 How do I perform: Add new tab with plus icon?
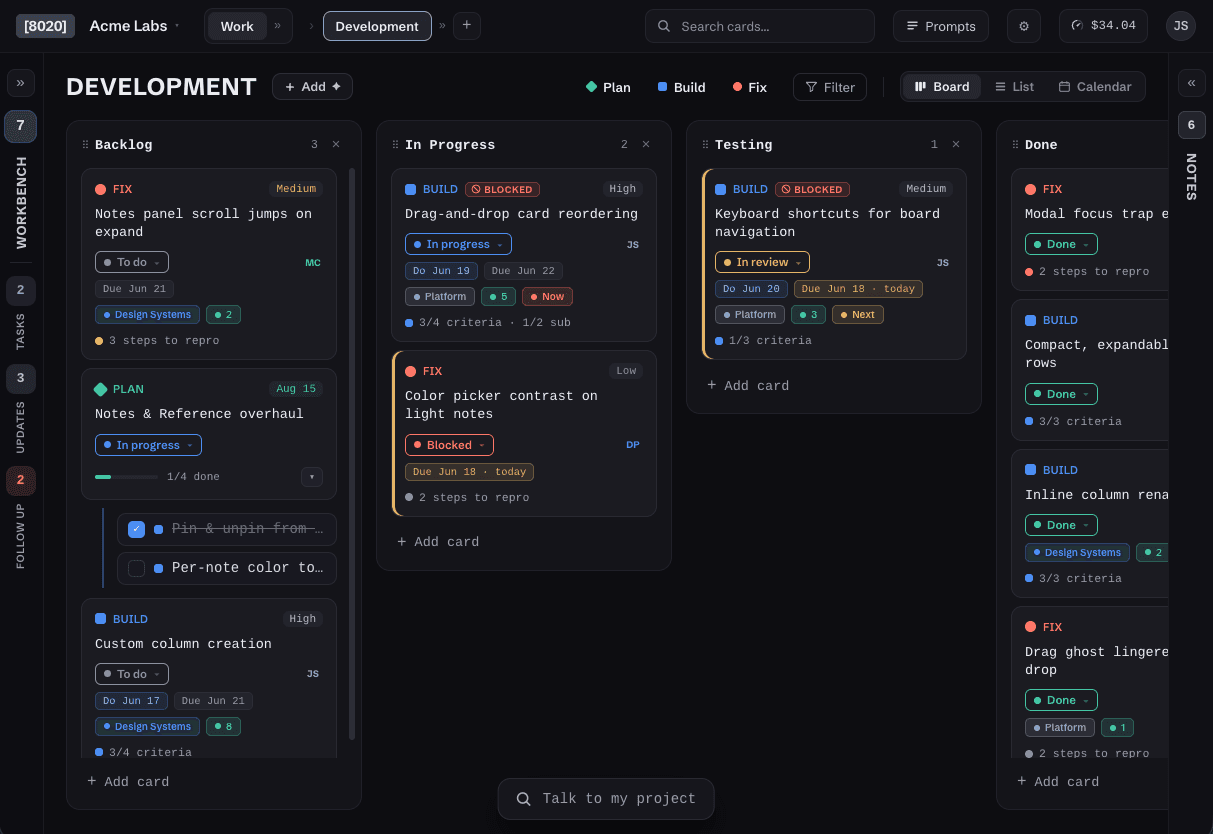(x=467, y=26)
